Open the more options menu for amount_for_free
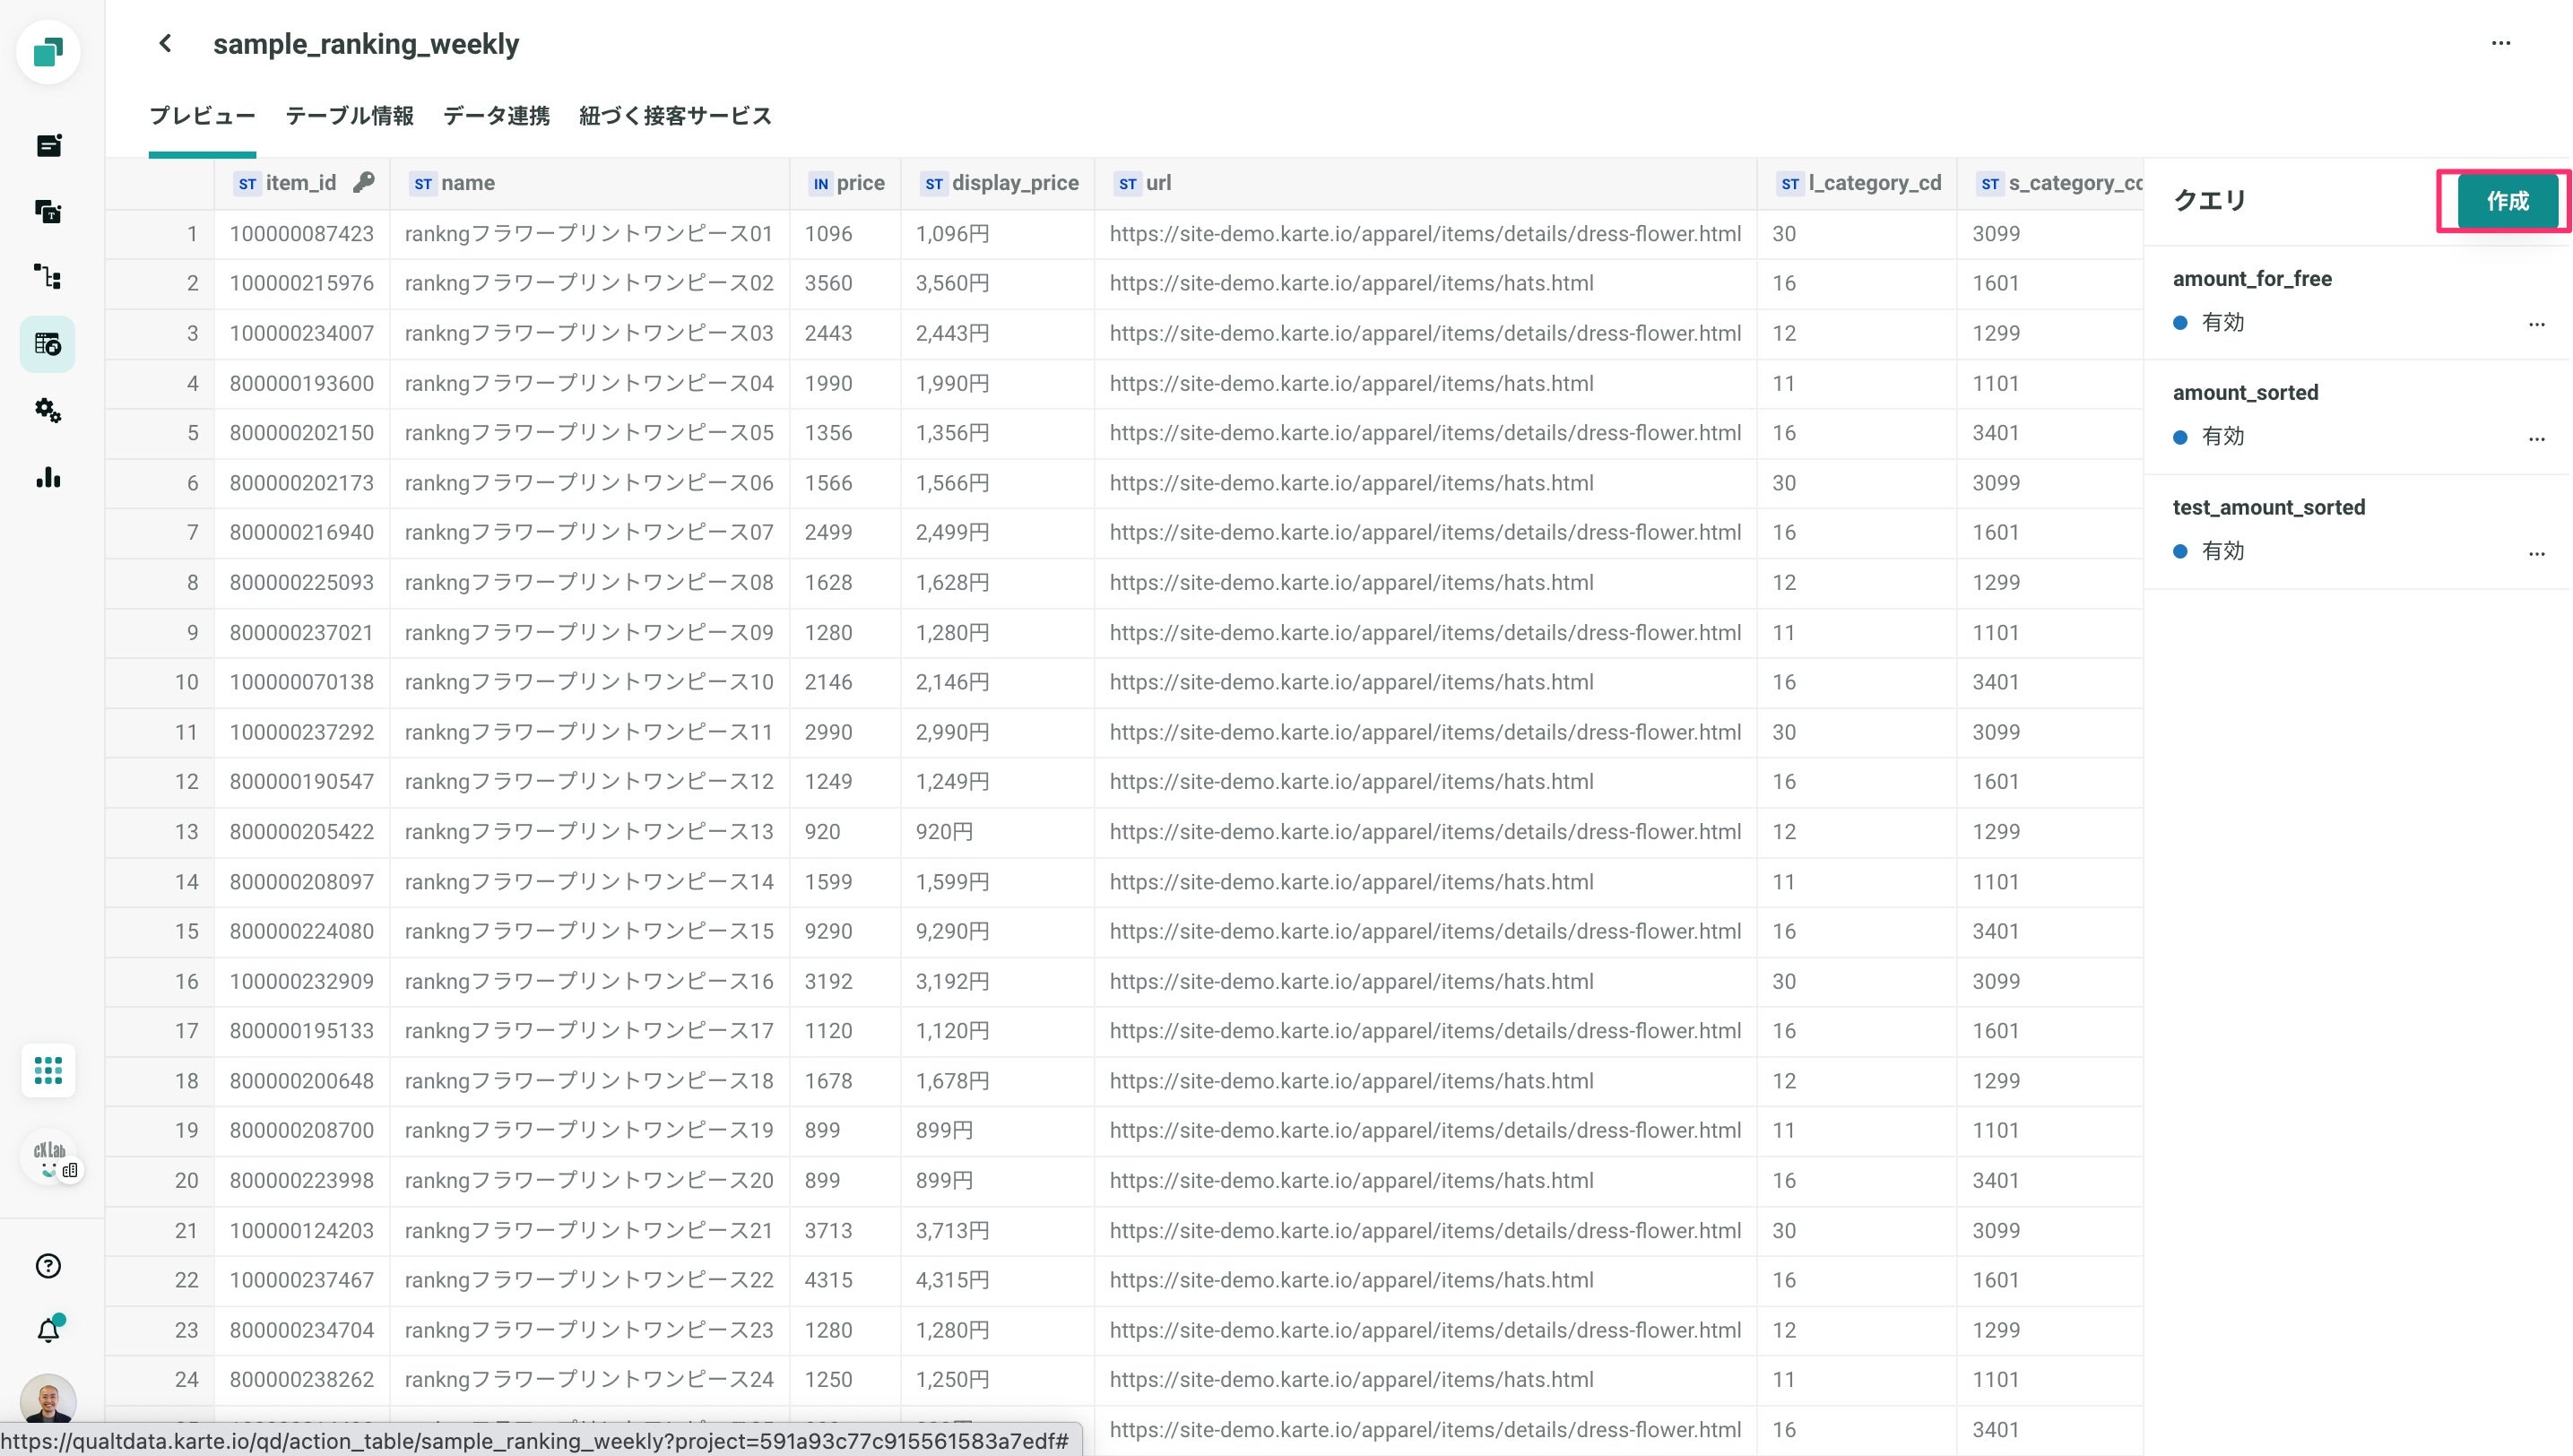Screen dimensions: 2573x1456 point(2536,324)
